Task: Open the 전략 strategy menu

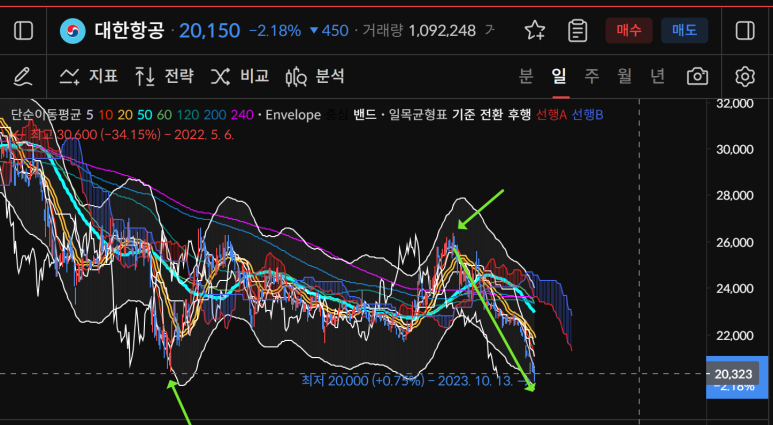Action: [x=164, y=76]
